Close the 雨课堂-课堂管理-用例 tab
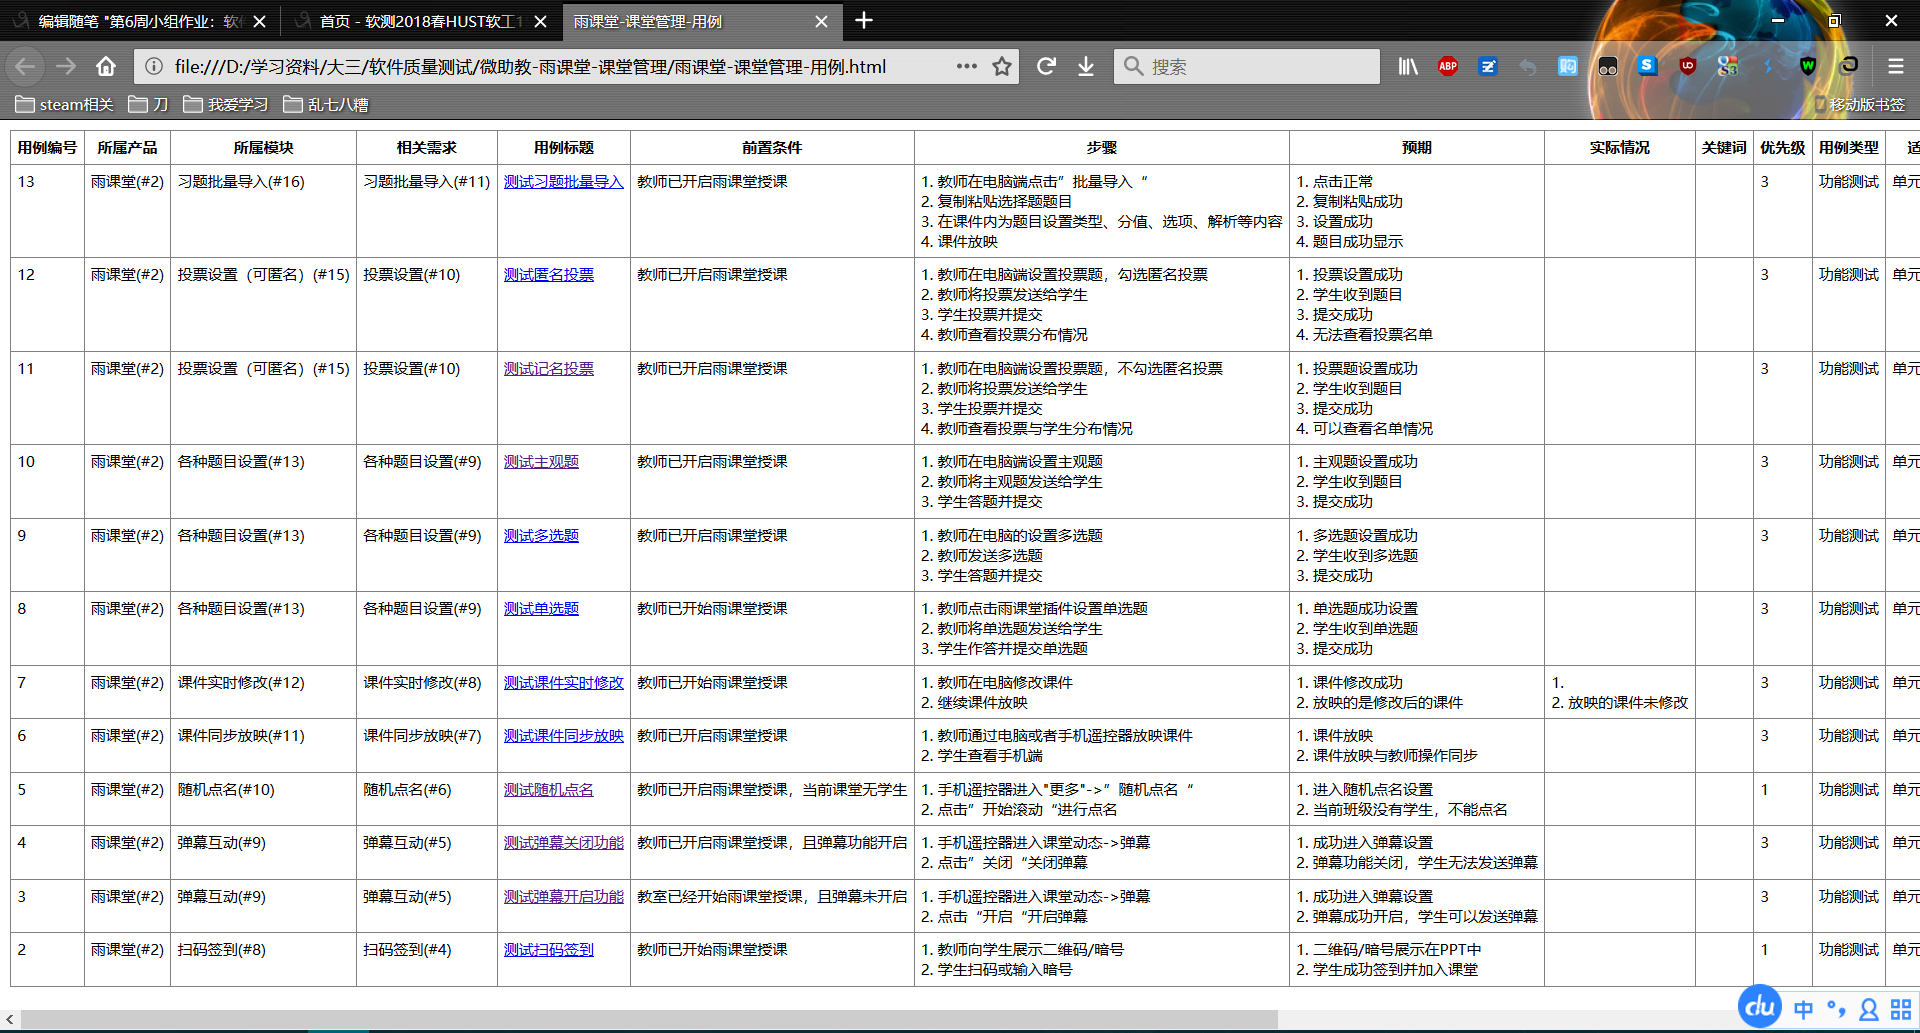The height and width of the screenshot is (1033, 1920). click(x=821, y=21)
